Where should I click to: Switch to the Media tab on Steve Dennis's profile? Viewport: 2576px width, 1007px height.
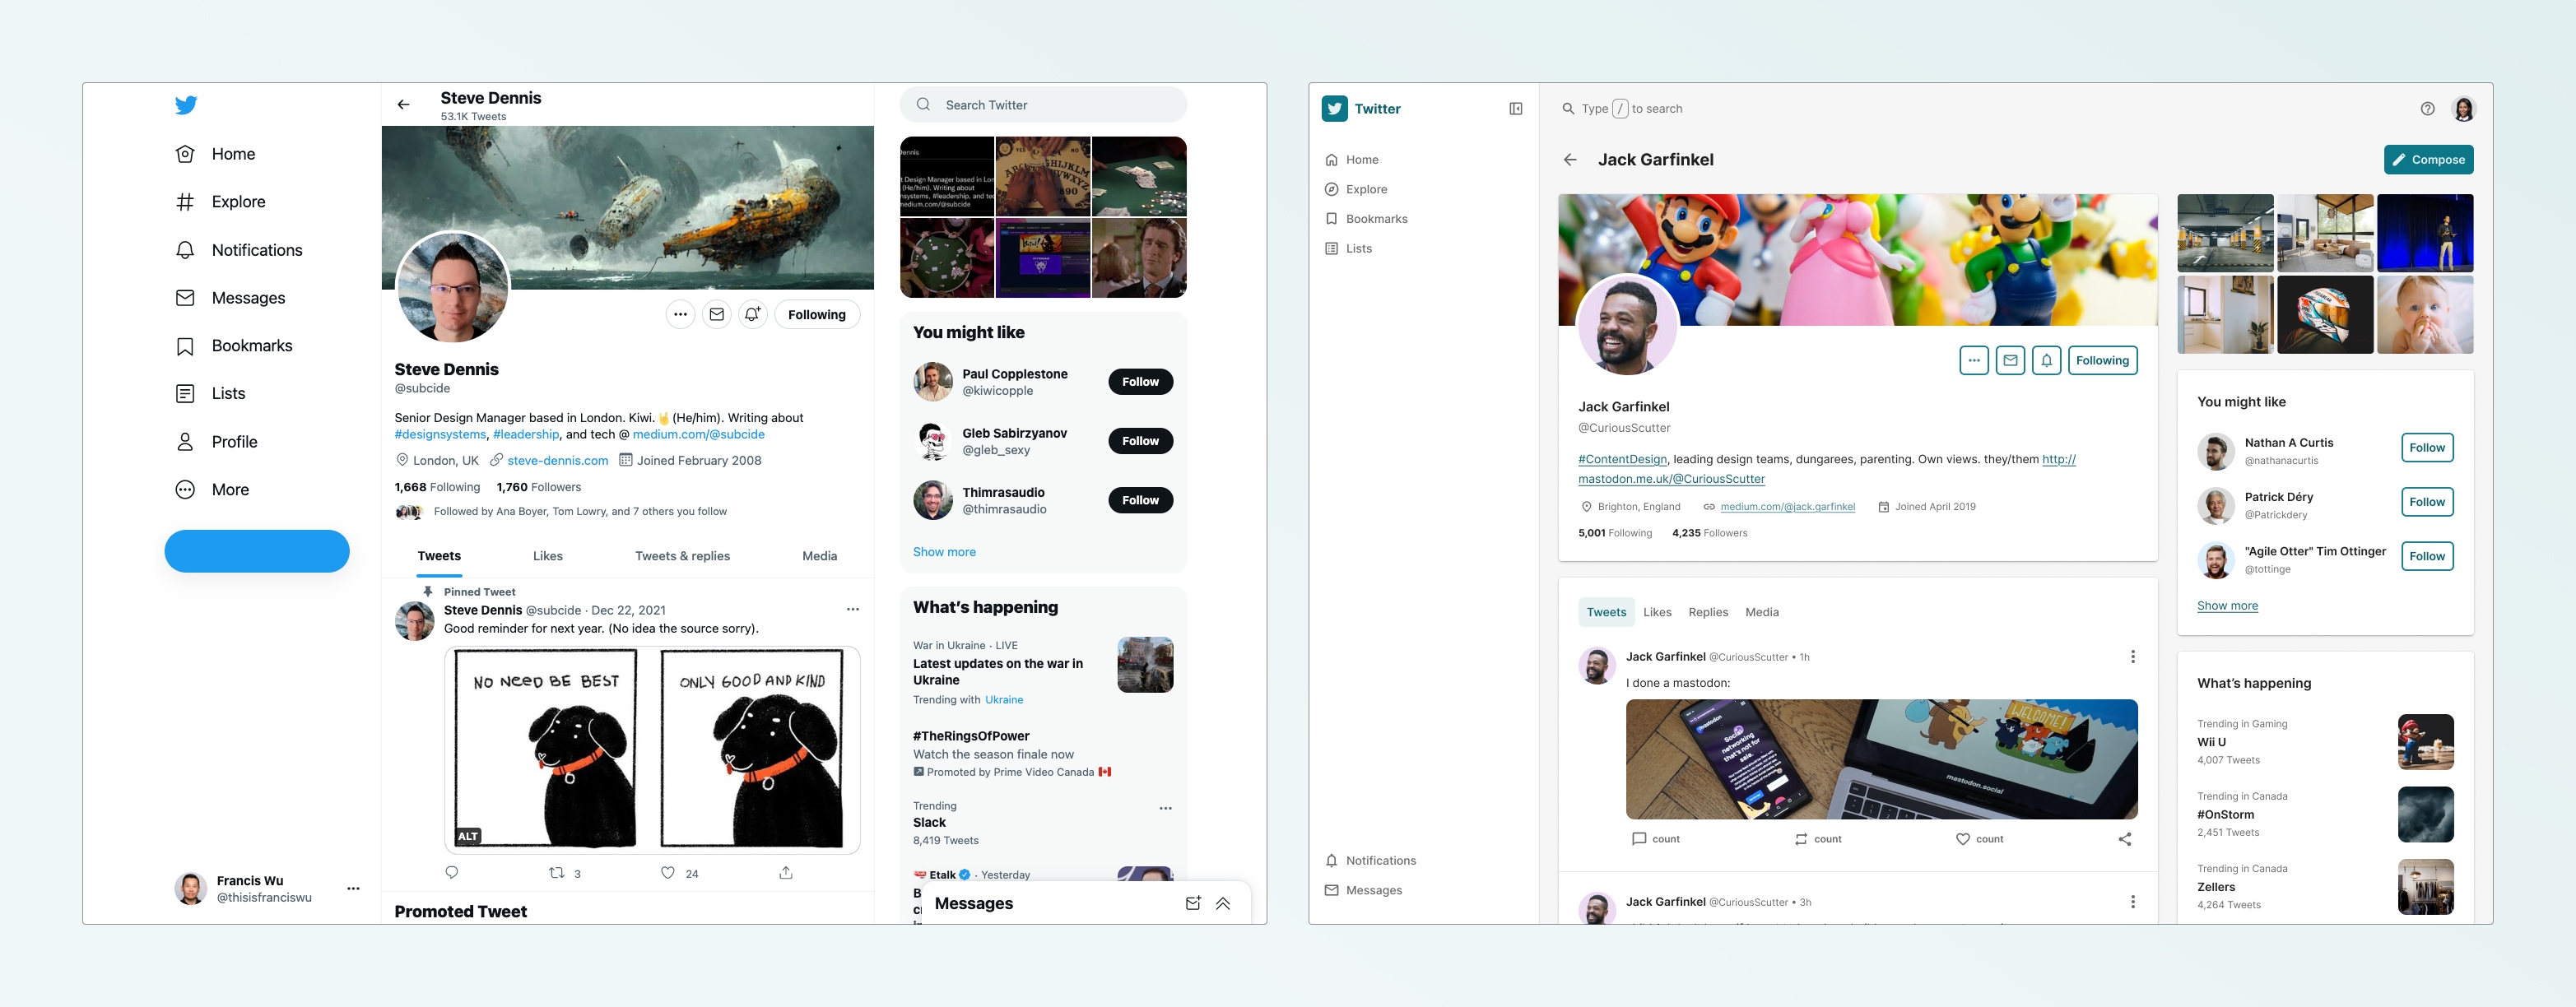click(819, 555)
